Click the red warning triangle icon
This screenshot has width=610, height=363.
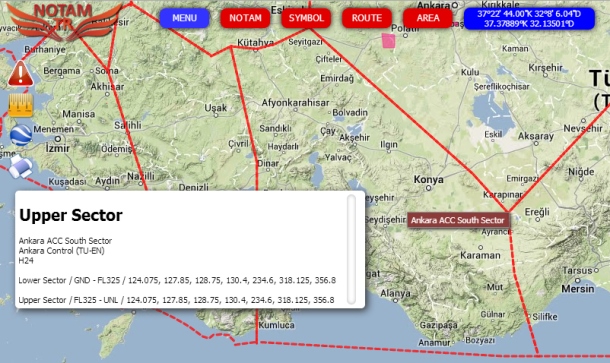point(21,74)
